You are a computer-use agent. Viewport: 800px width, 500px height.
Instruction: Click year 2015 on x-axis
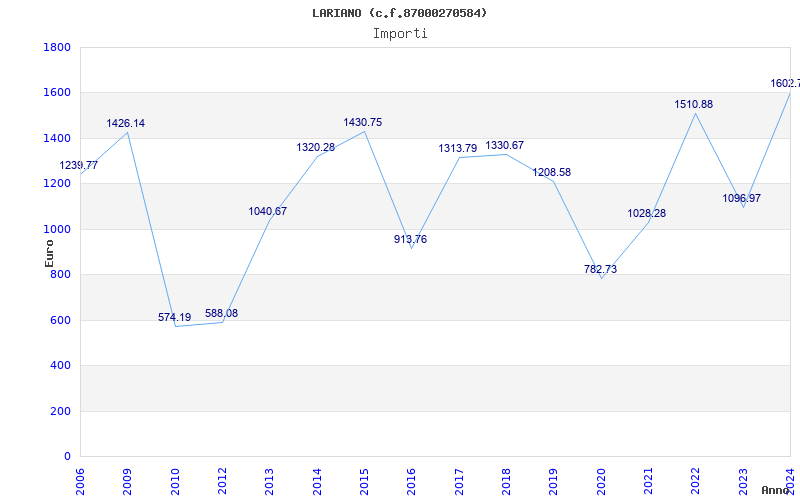[364, 482]
